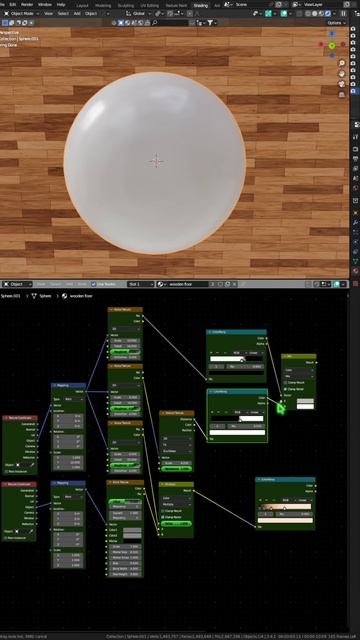Click the Mix node header
This screenshot has height=640, width=360.
298,356
